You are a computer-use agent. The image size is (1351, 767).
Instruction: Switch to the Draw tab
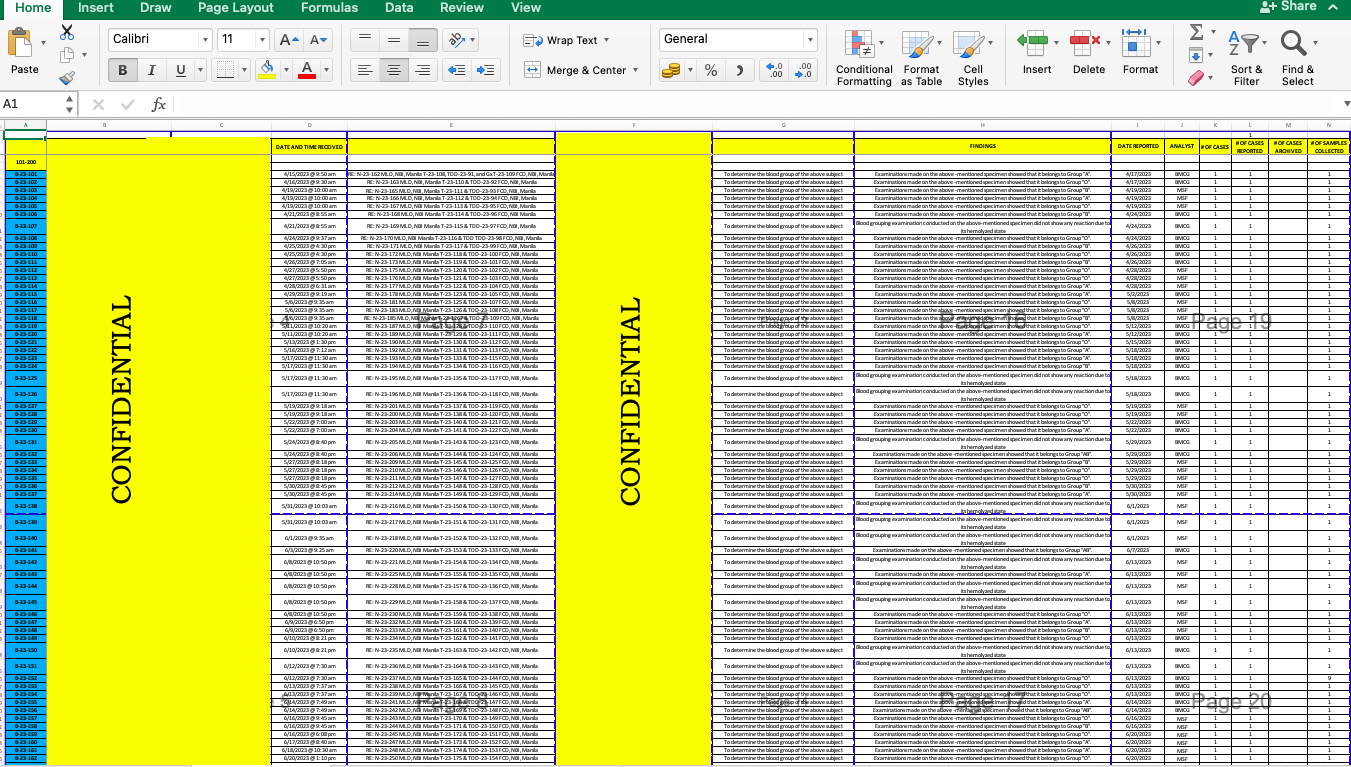point(155,8)
